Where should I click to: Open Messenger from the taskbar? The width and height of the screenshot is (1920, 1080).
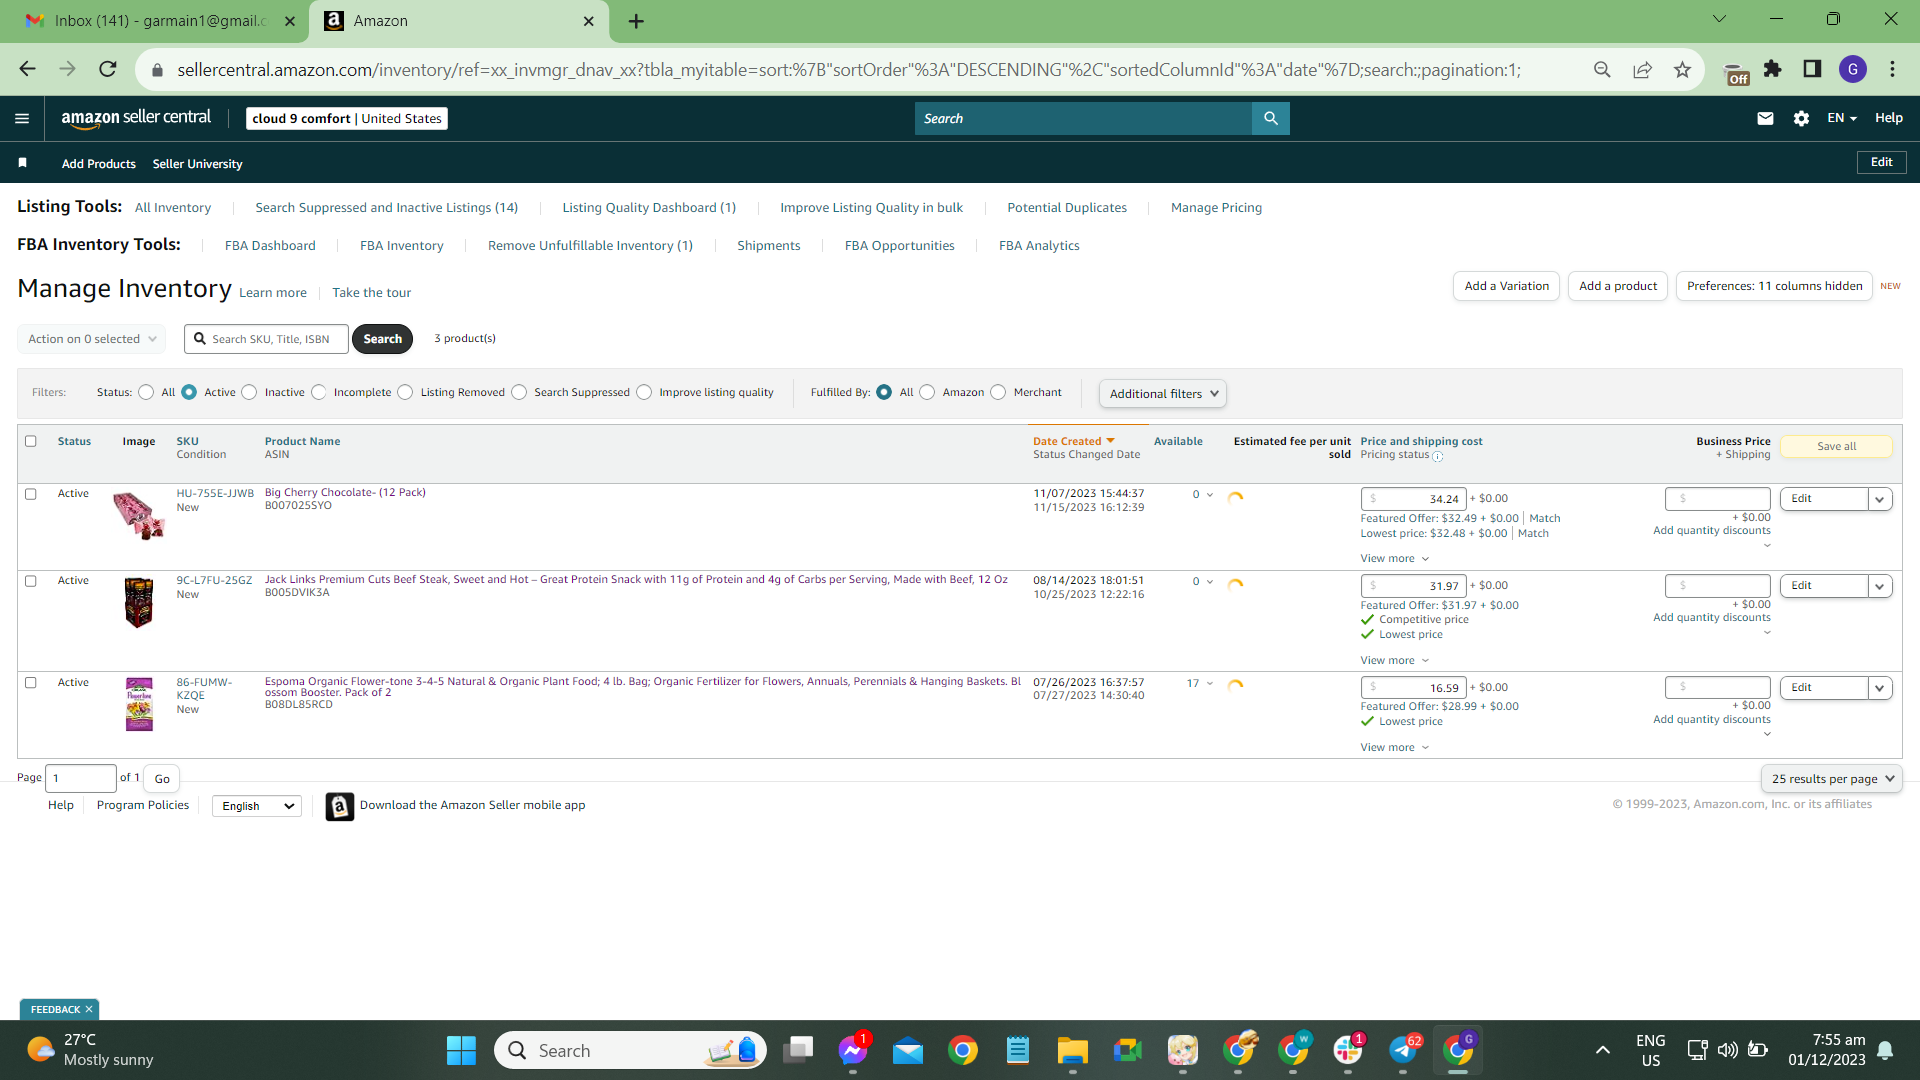pyautogui.click(x=853, y=1050)
